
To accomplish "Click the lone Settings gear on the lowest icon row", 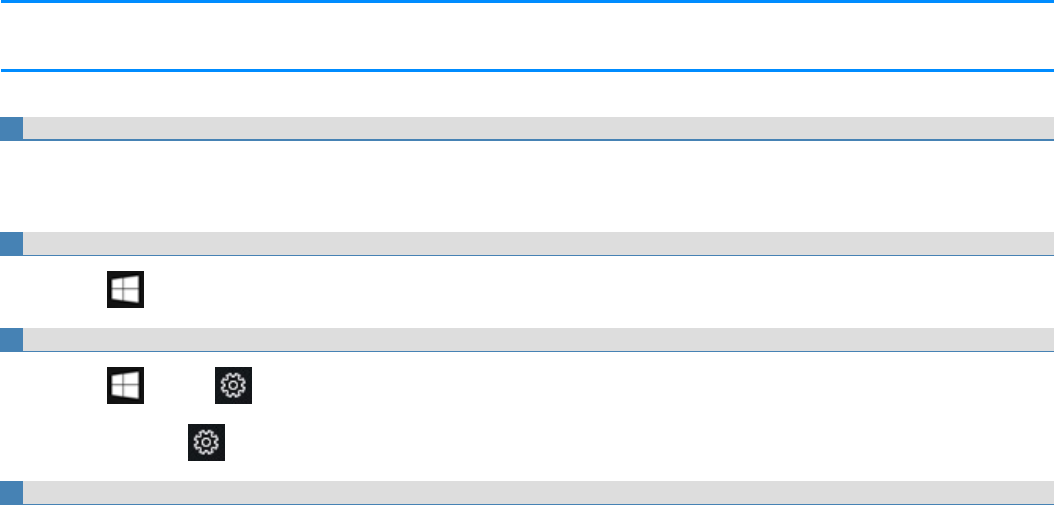I will tap(207, 442).
